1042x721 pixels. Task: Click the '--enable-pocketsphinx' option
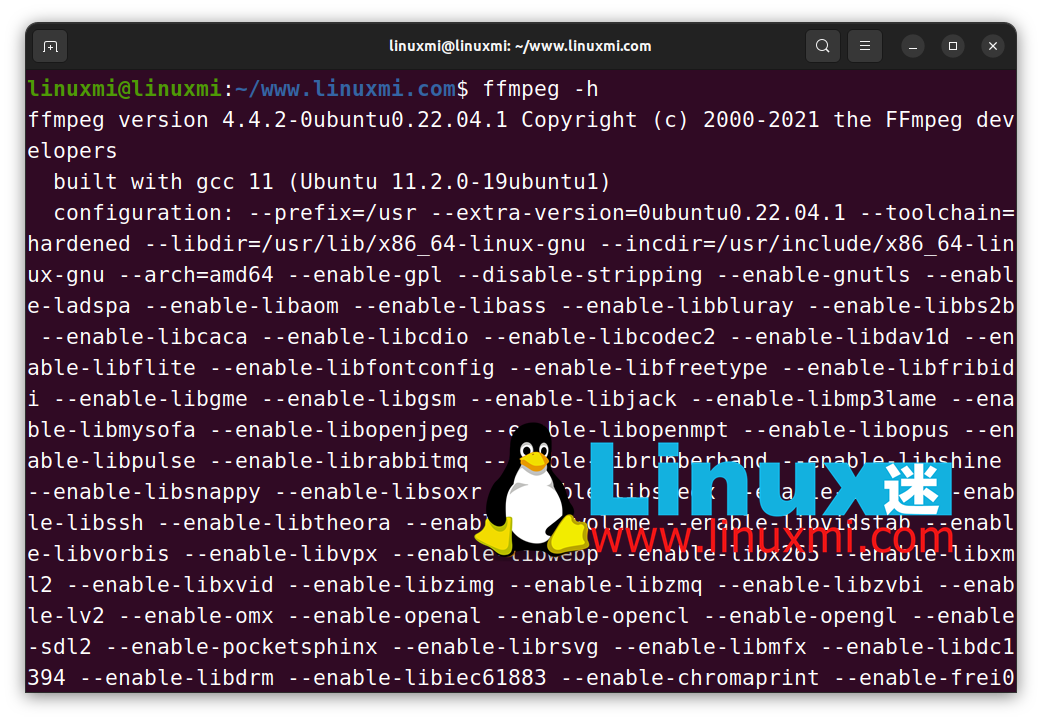[x=242, y=647]
